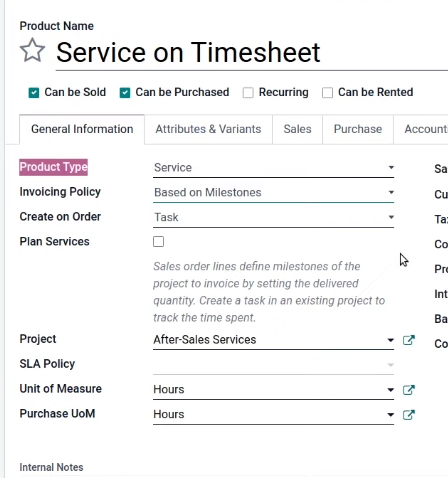Image resolution: width=448 pixels, height=478 pixels.
Task: Open the SLA Policy dropdown
Action: coord(273,364)
